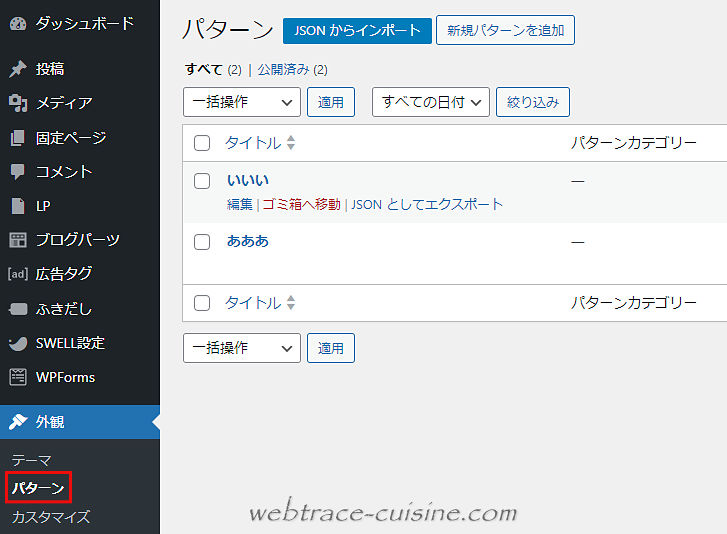This screenshot has height=534, width=727.
Task: Click the WPForms form icon
Action: point(18,377)
